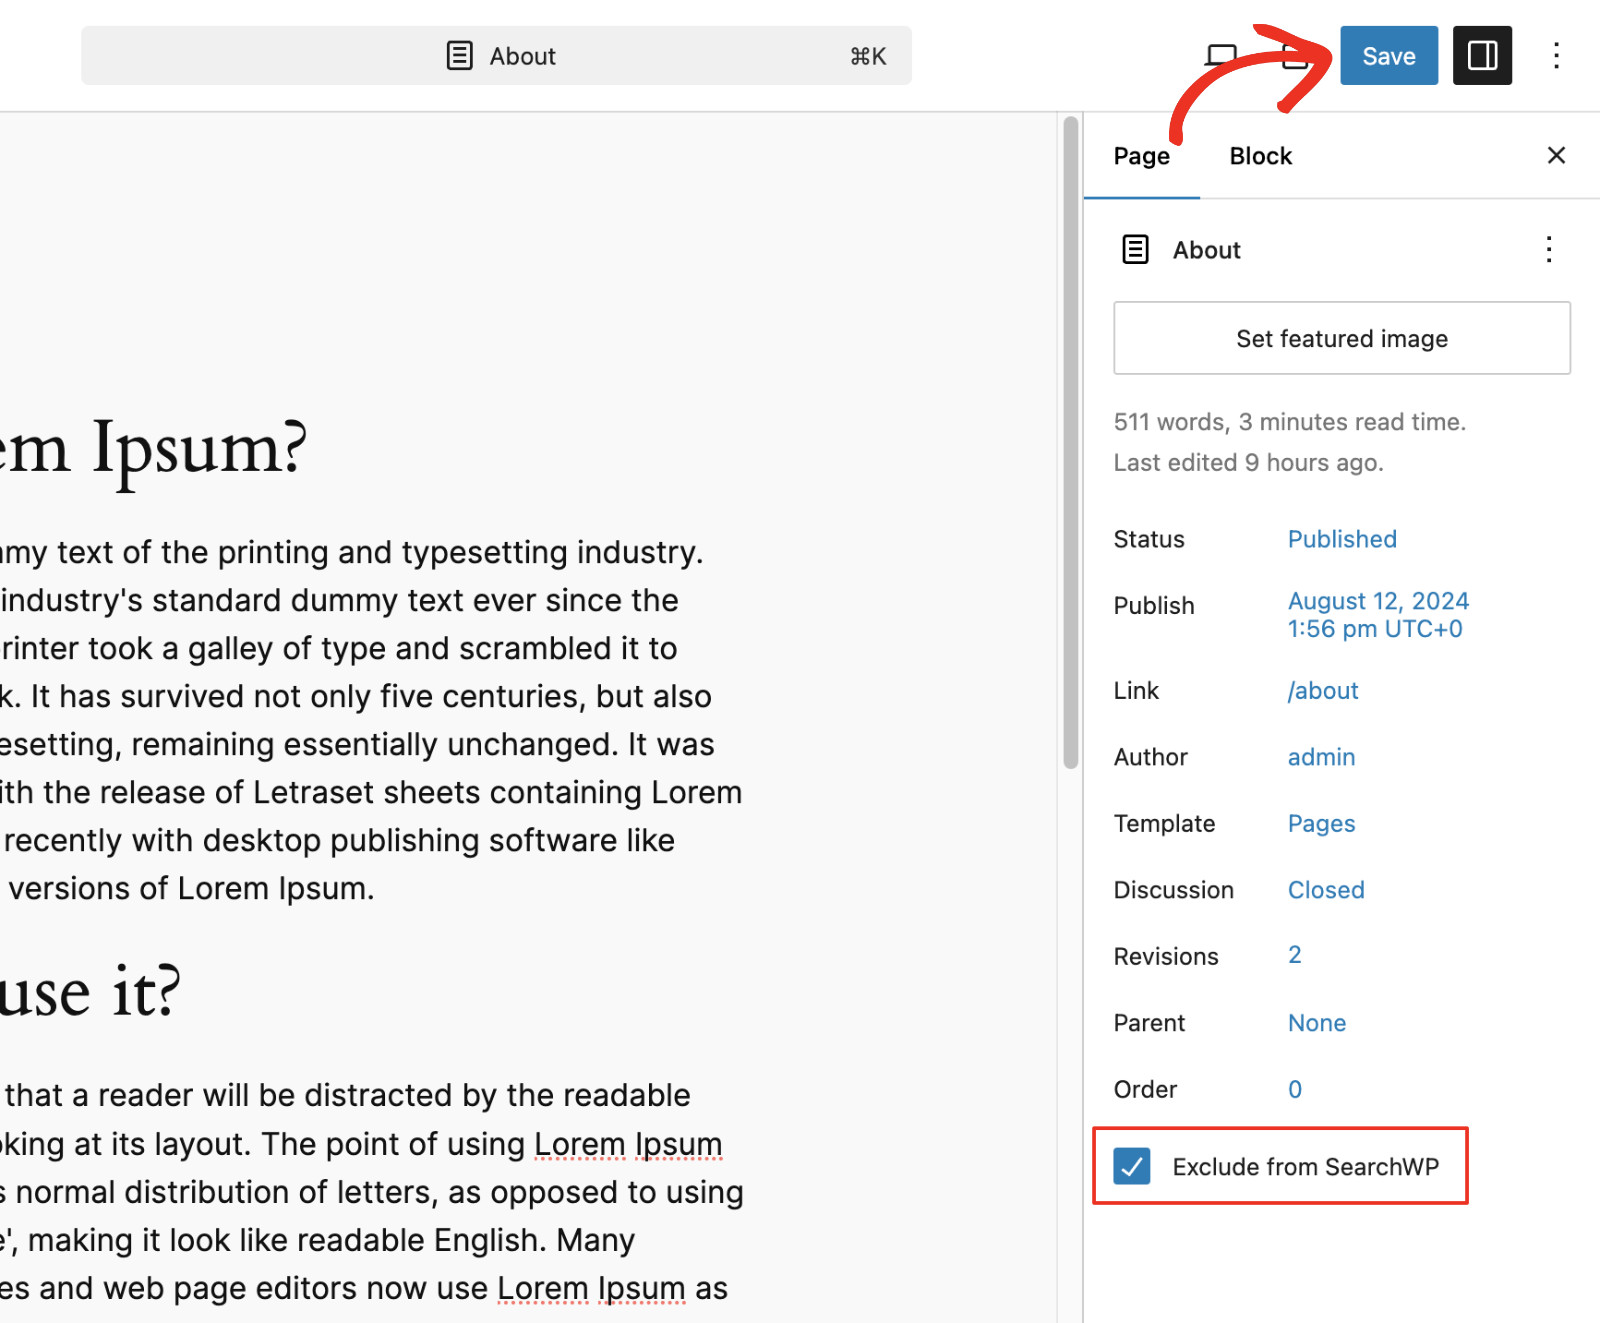
Task: Close the settings sidebar
Action: 1556,155
